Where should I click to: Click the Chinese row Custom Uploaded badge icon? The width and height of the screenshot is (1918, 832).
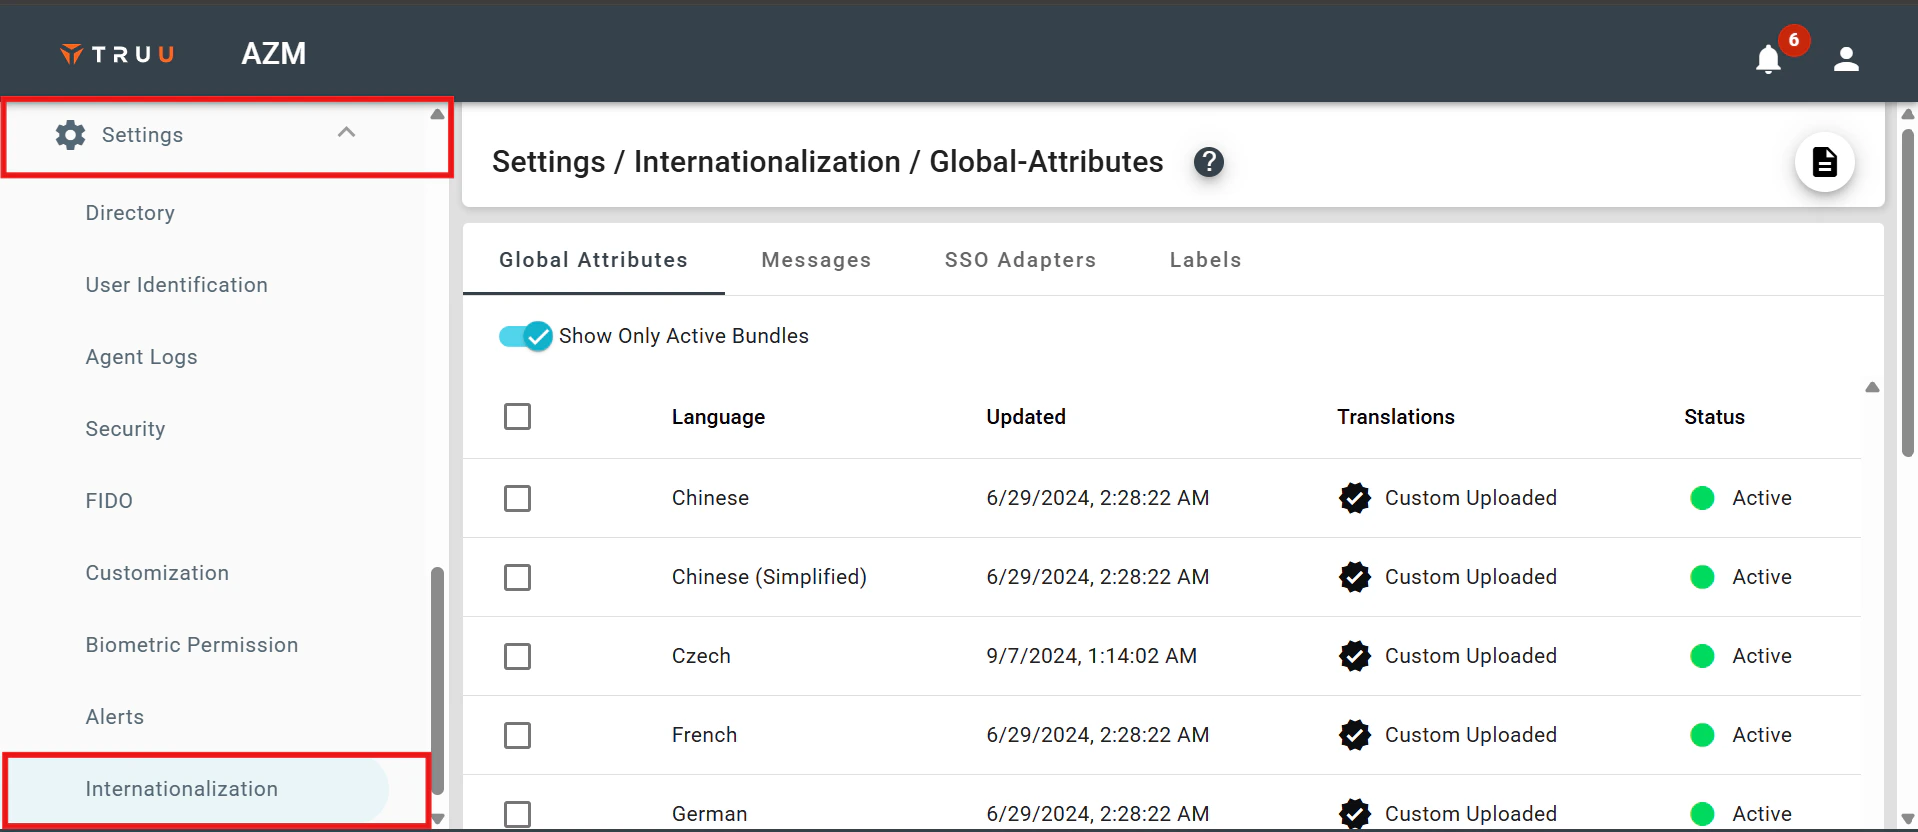[1355, 498]
